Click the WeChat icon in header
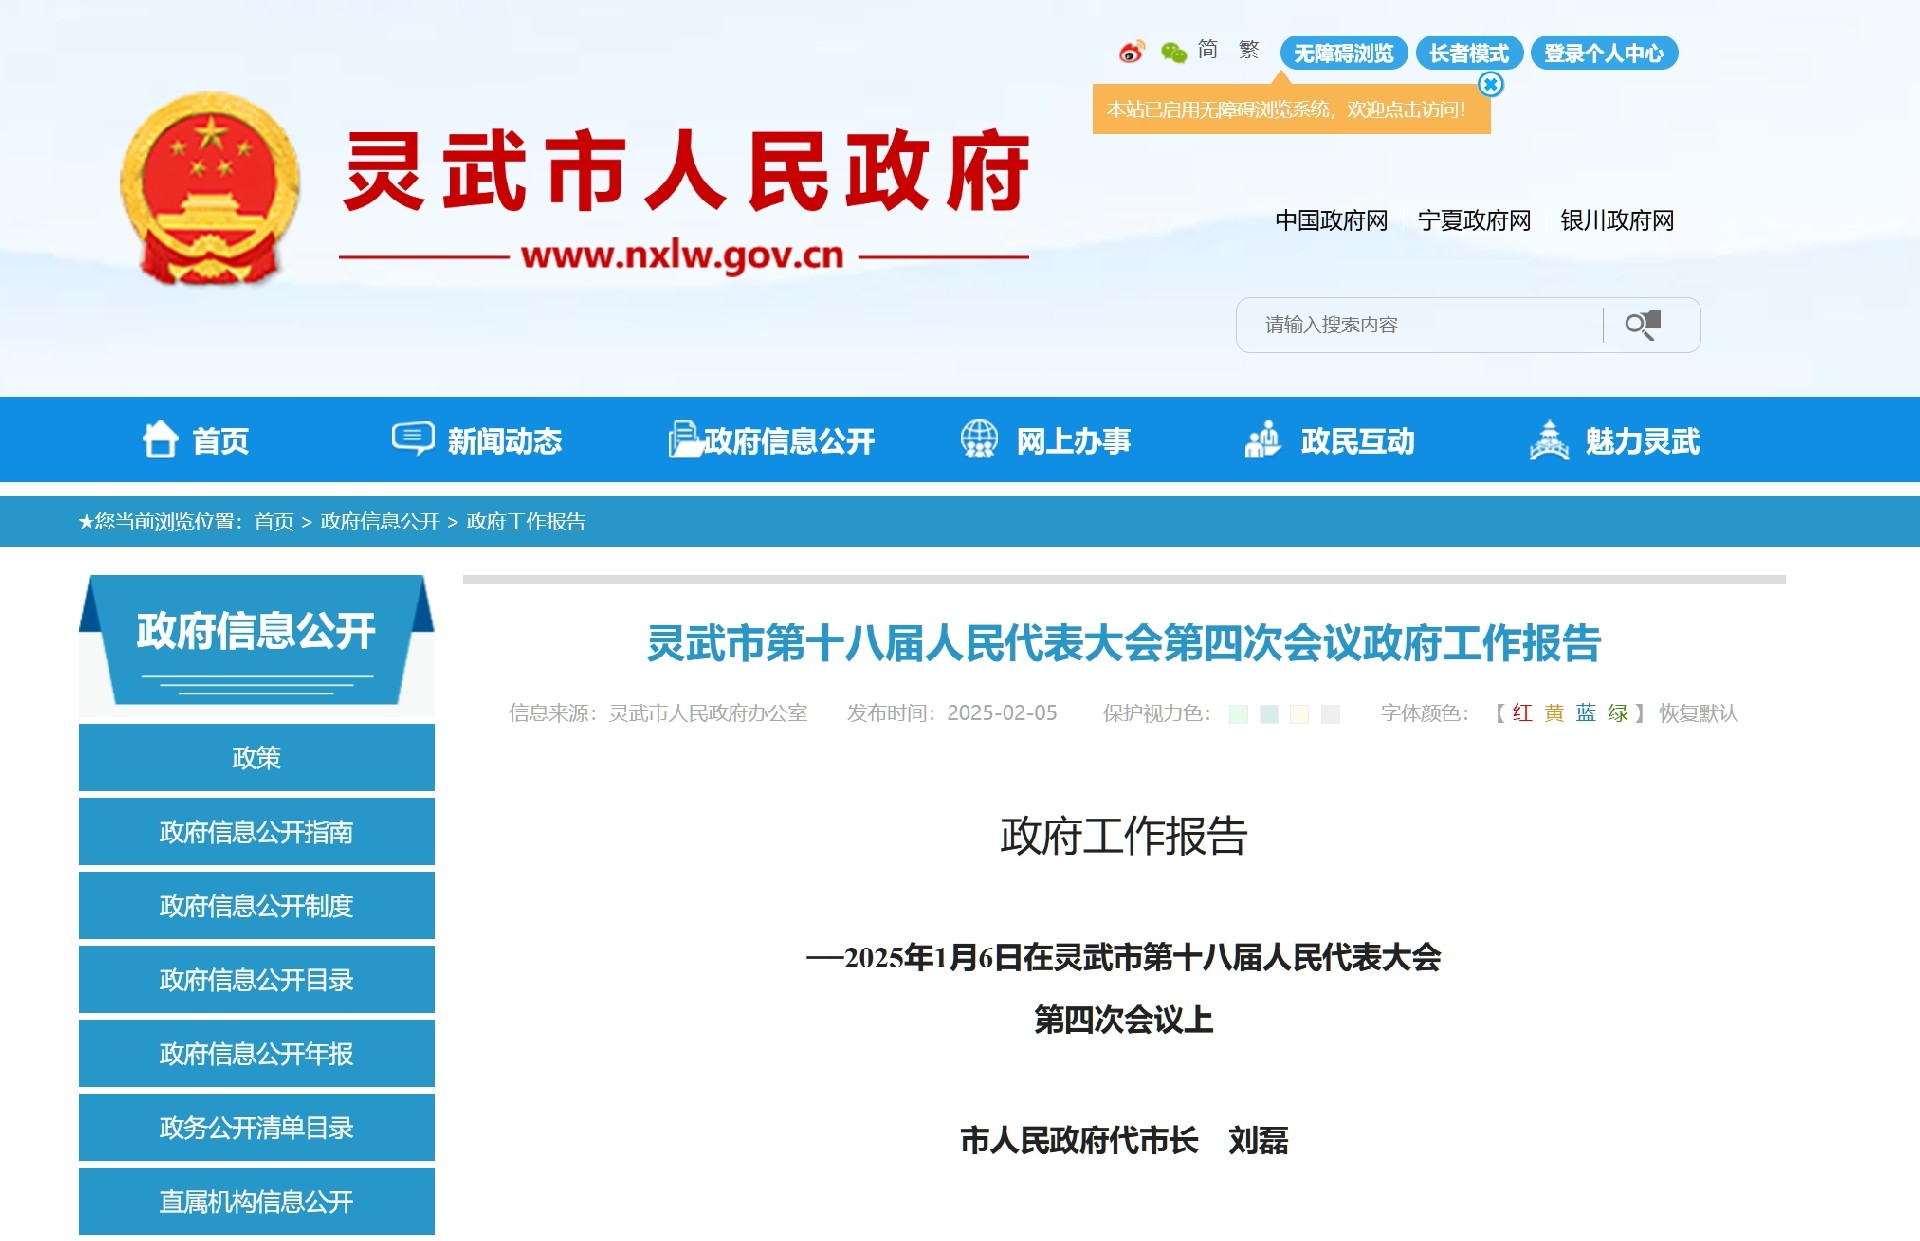 (x=1173, y=51)
